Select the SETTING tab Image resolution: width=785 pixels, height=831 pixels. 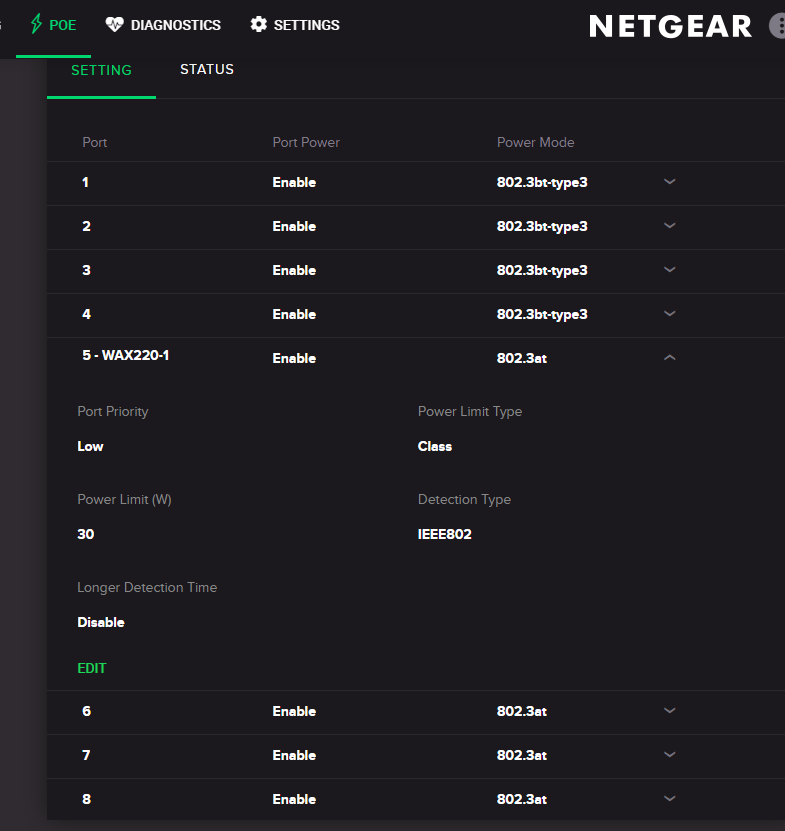point(101,71)
